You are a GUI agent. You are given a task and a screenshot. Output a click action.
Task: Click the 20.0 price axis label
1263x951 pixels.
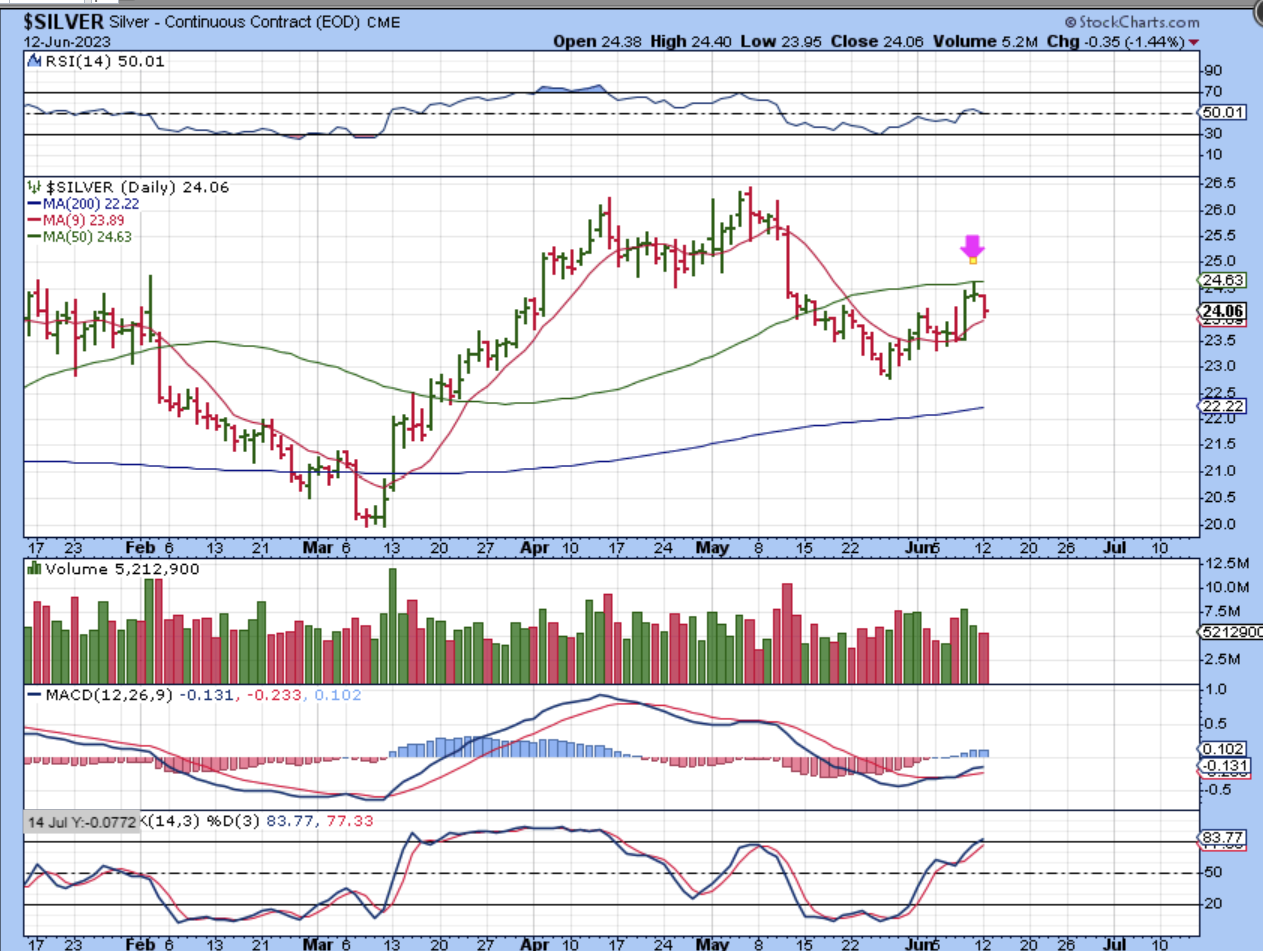1221,524
